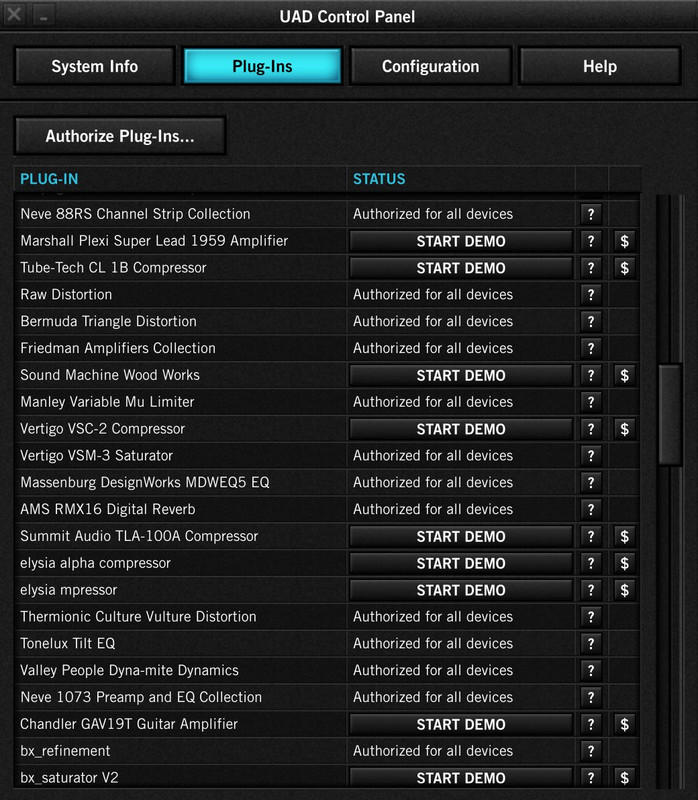Open help for Tube-Tech CL 1B Compressor
This screenshot has height=800, width=698.
(591, 268)
